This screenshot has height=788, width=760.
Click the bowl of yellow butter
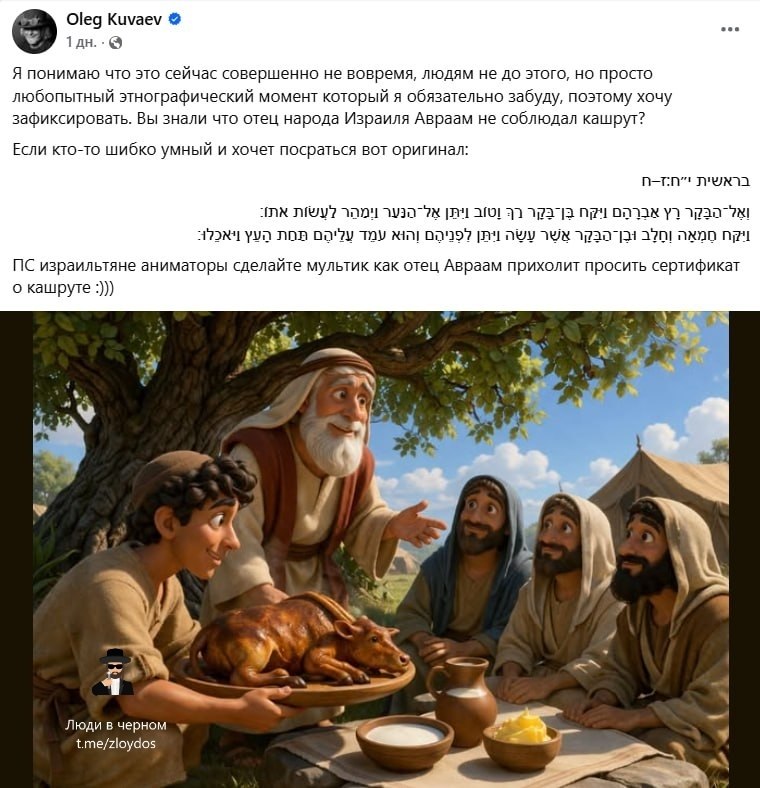(x=522, y=736)
